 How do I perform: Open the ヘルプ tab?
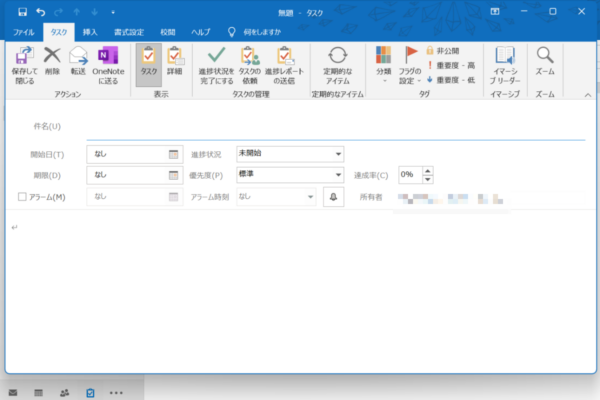coord(201,32)
